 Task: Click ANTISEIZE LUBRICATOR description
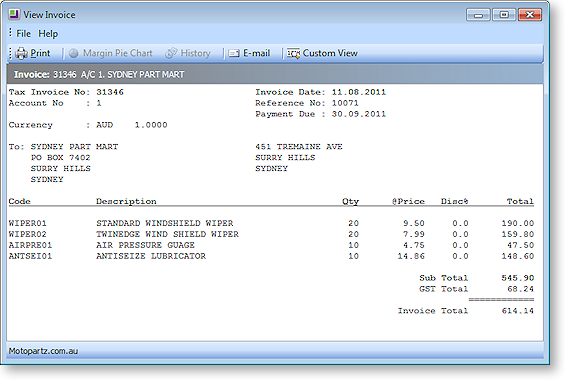[151, 256]
